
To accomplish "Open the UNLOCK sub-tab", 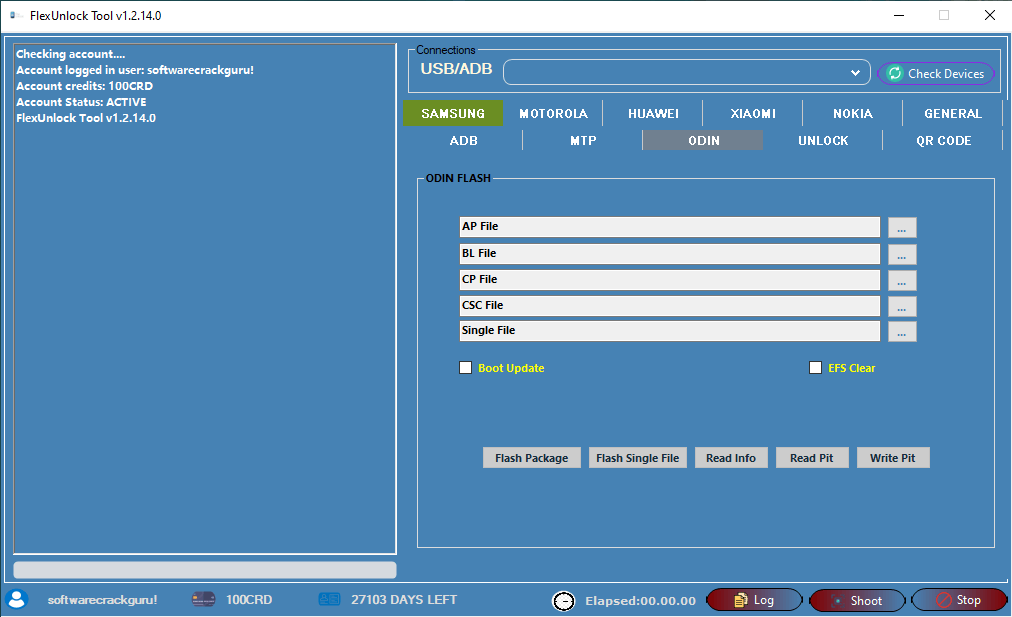I will point(823,141).
